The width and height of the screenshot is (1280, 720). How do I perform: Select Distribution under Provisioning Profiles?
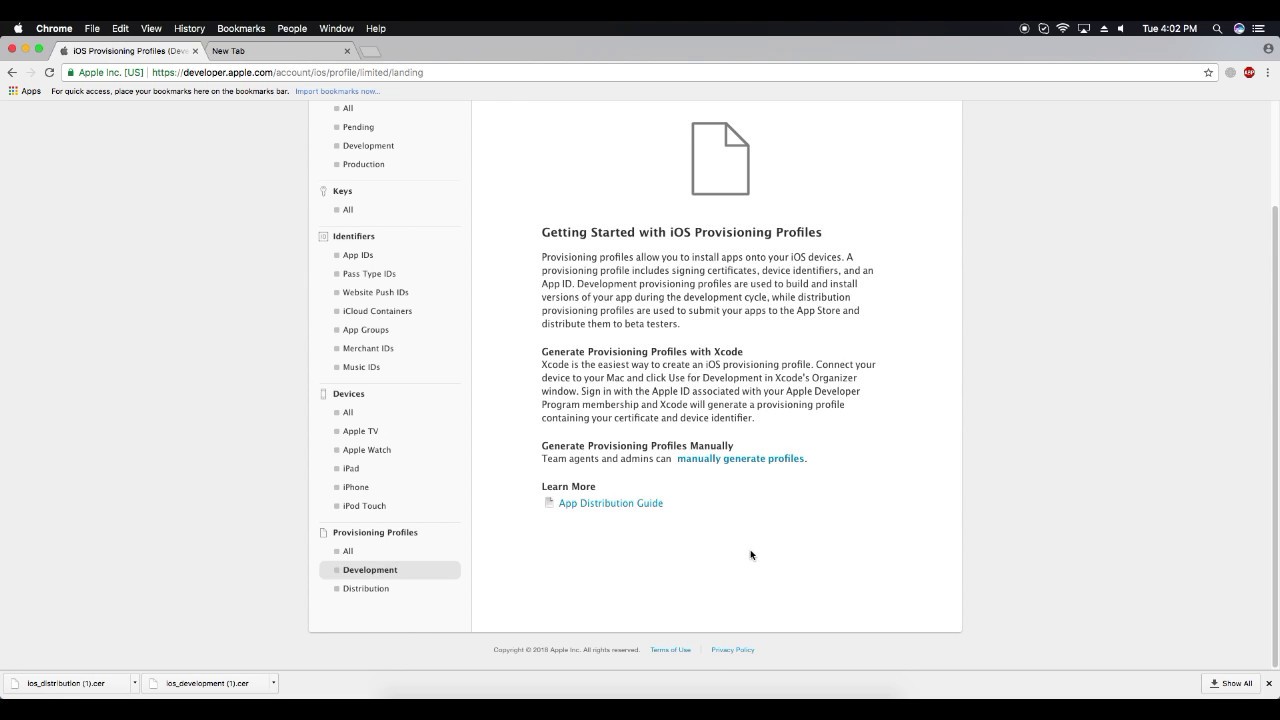pyautogui.click(x=366, y=589)
